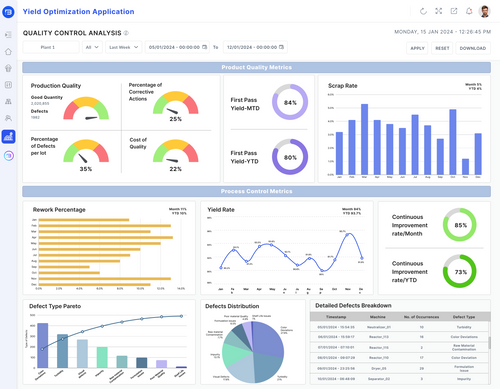Open the filled building sidebar icon
This screenshot has width=500, height=389.
tap(8, 68)
